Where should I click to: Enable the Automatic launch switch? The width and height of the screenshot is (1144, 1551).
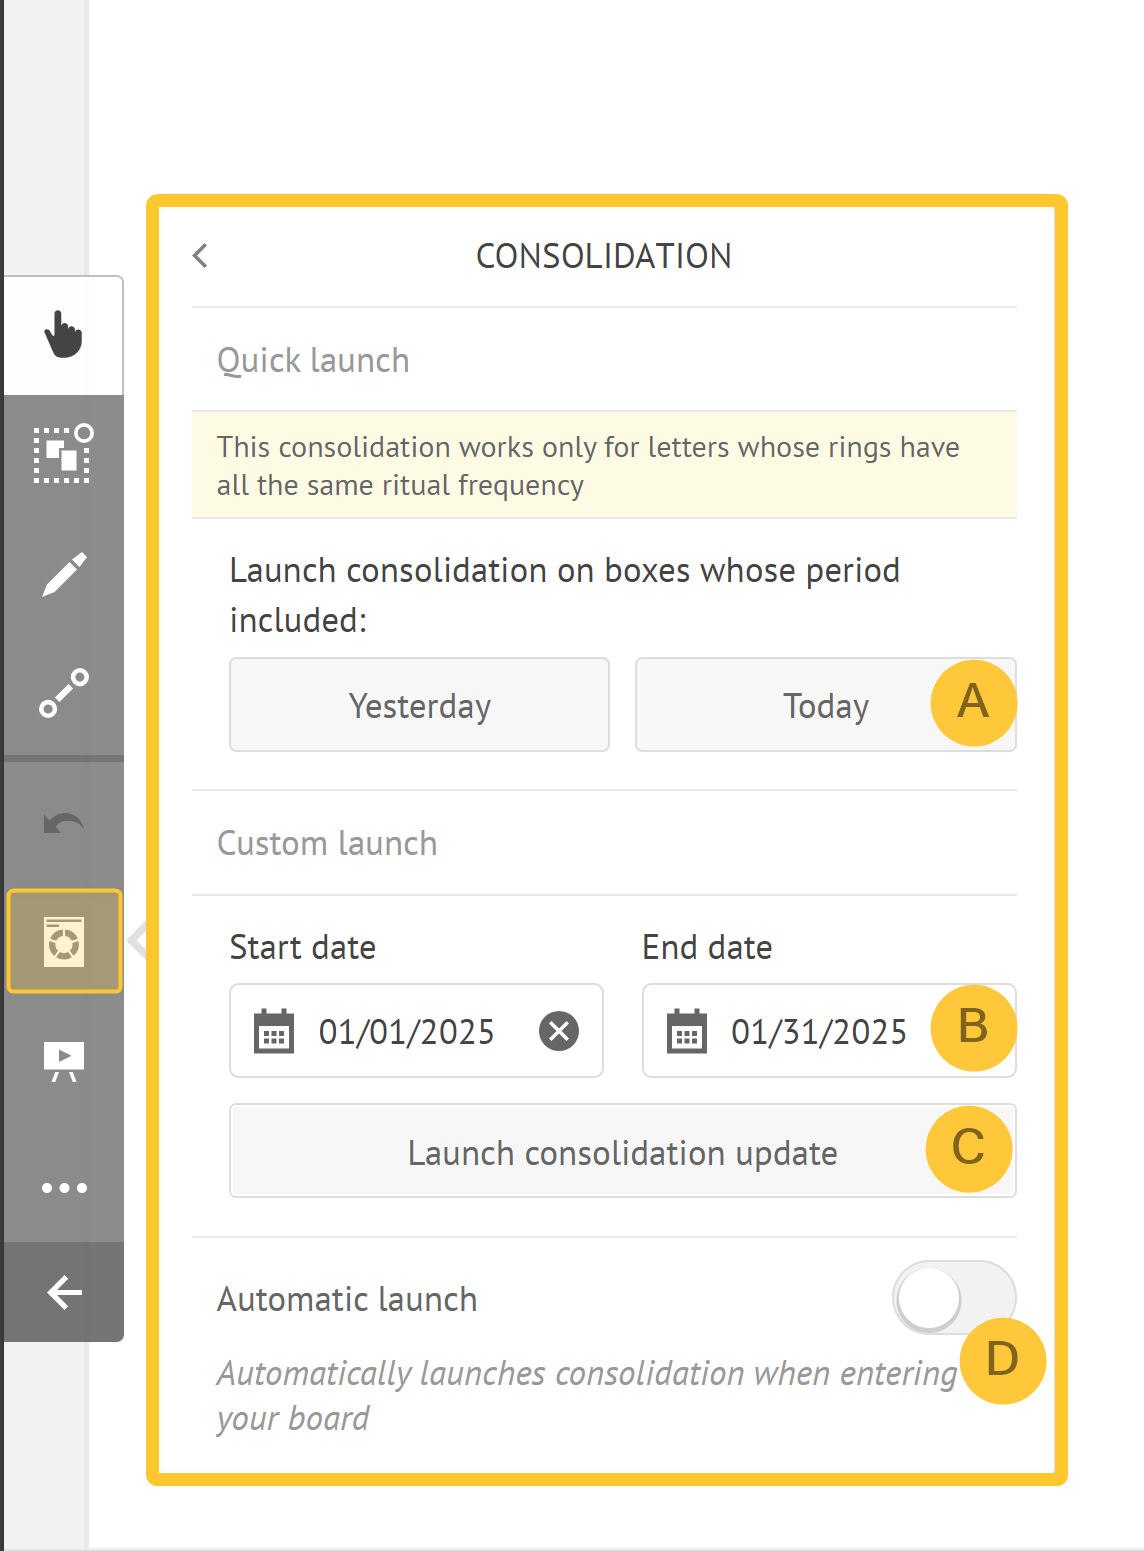click(953, 1298)
